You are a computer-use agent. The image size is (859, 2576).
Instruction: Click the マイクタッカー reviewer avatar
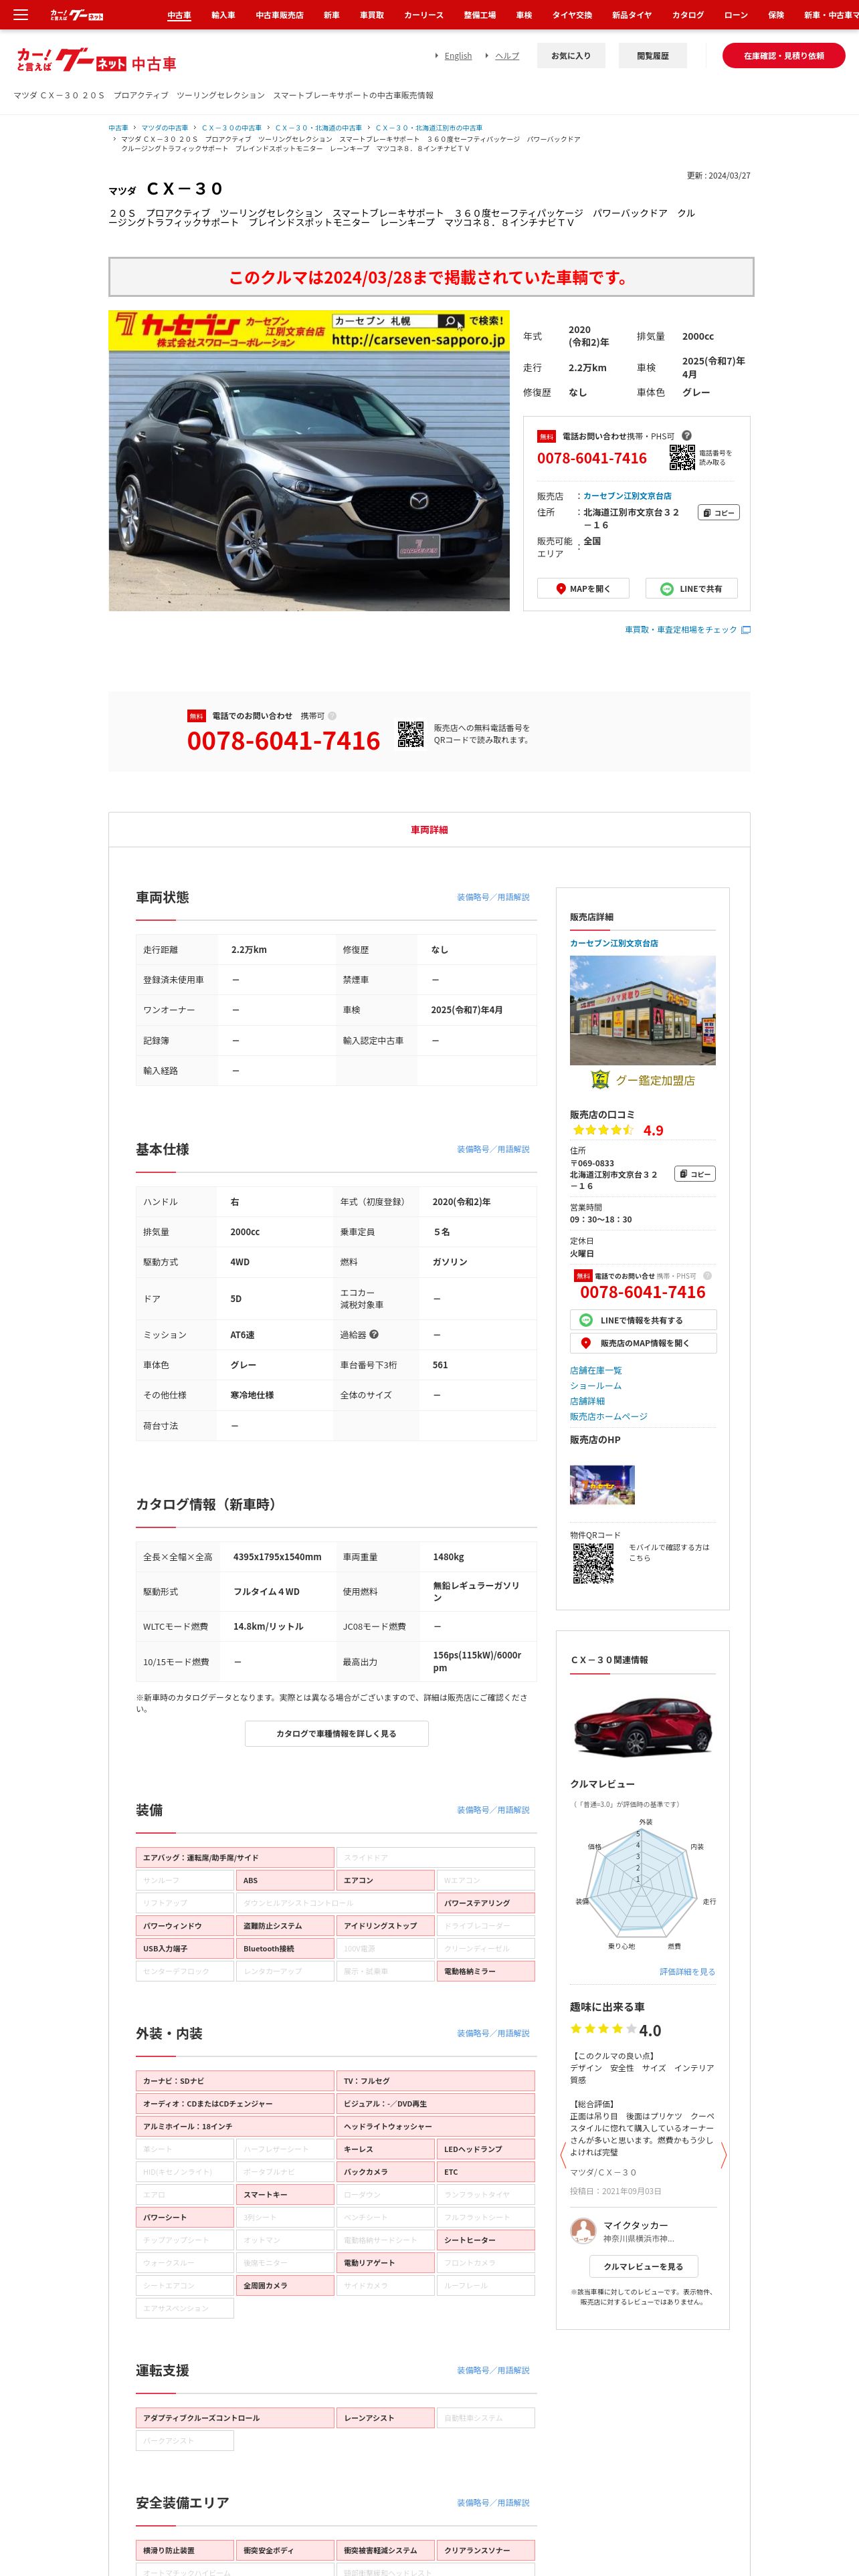583,2231
